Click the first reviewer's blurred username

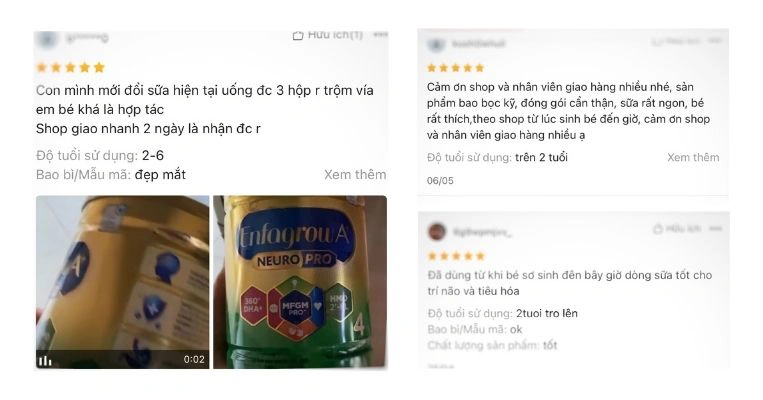[x=88, y=37]
